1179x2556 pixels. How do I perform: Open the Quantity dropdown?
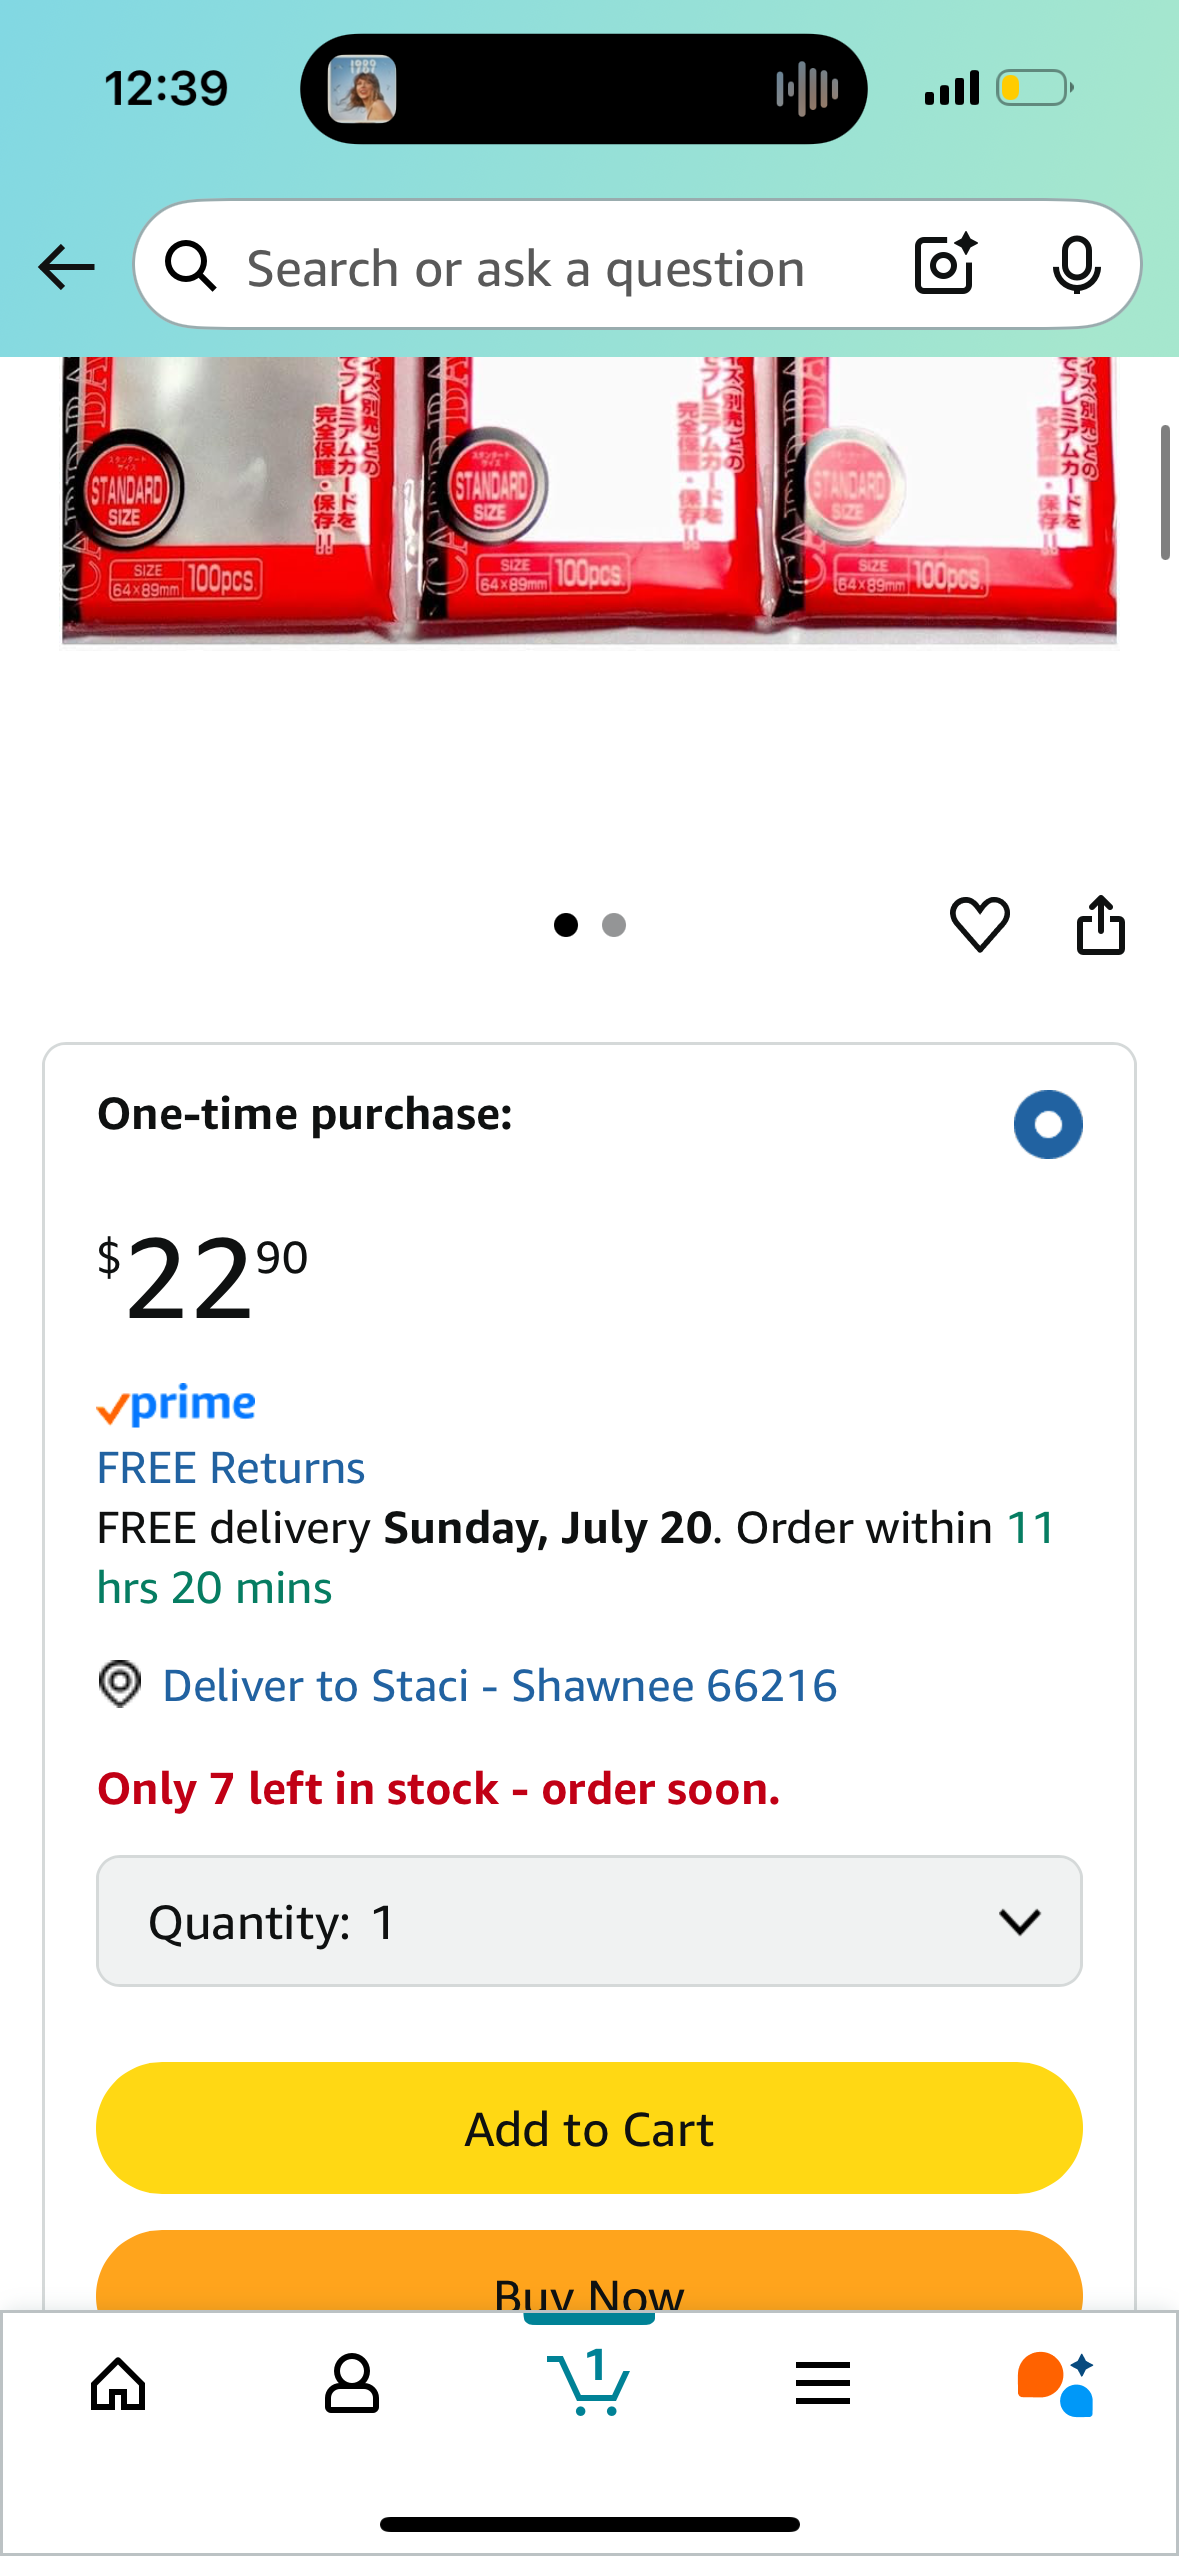pyautogui.click(x=589, y=1921)
